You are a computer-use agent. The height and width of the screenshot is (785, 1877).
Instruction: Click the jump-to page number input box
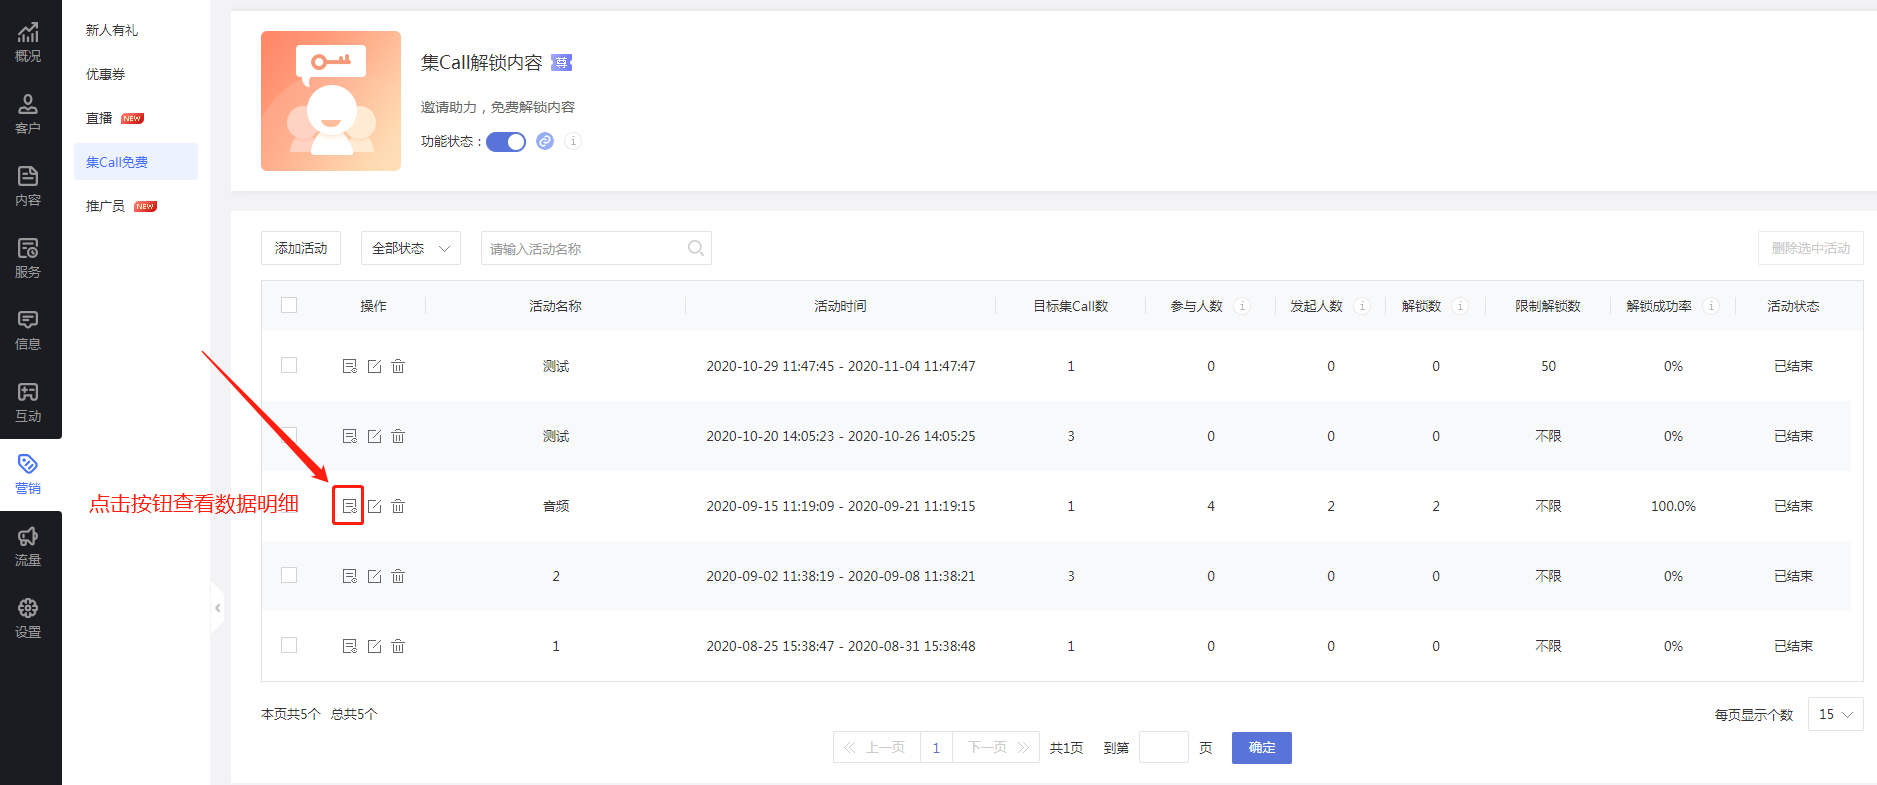click(x=1164, y=748)
